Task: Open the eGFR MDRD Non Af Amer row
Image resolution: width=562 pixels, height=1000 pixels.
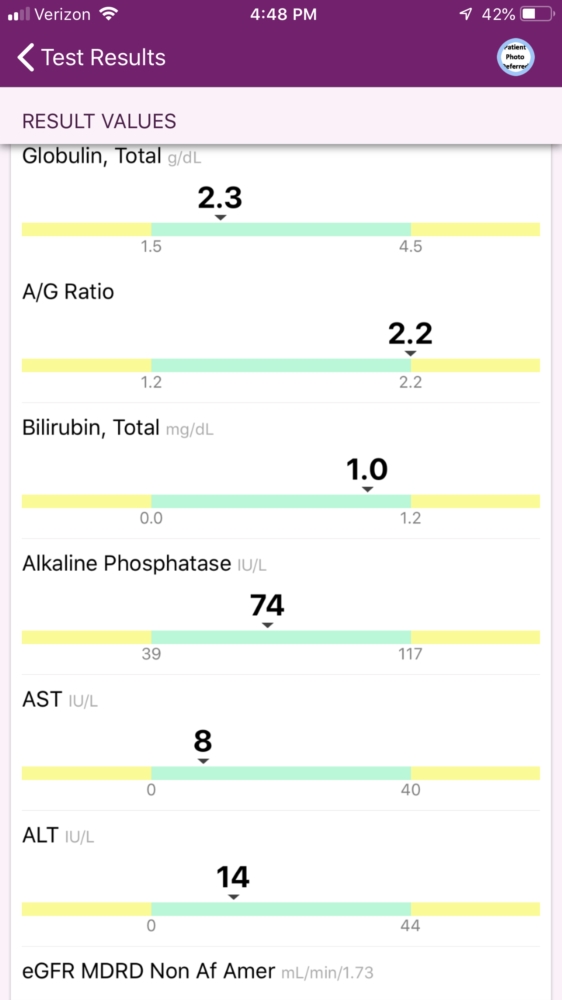Action: point(281,973)
